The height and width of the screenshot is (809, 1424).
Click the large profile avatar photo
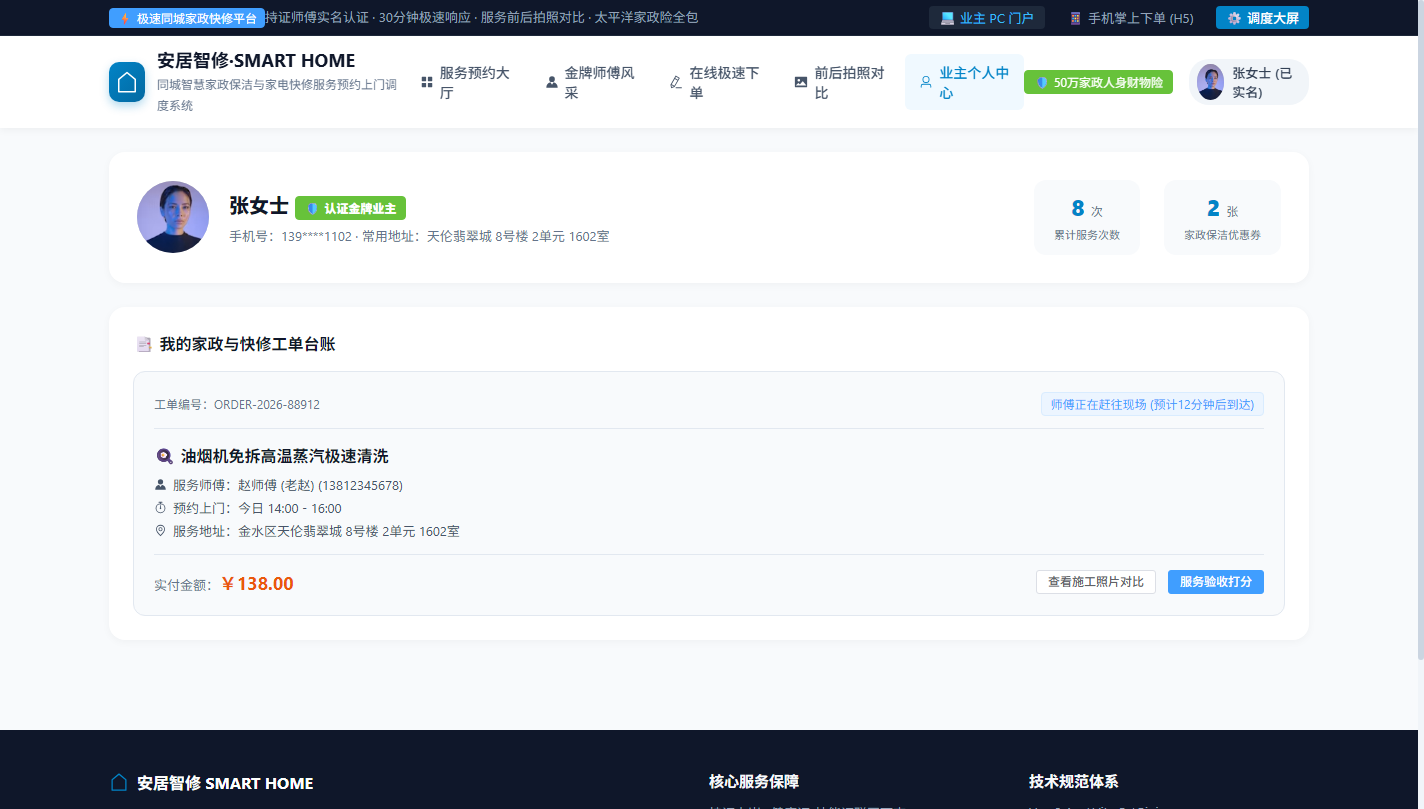173,217
